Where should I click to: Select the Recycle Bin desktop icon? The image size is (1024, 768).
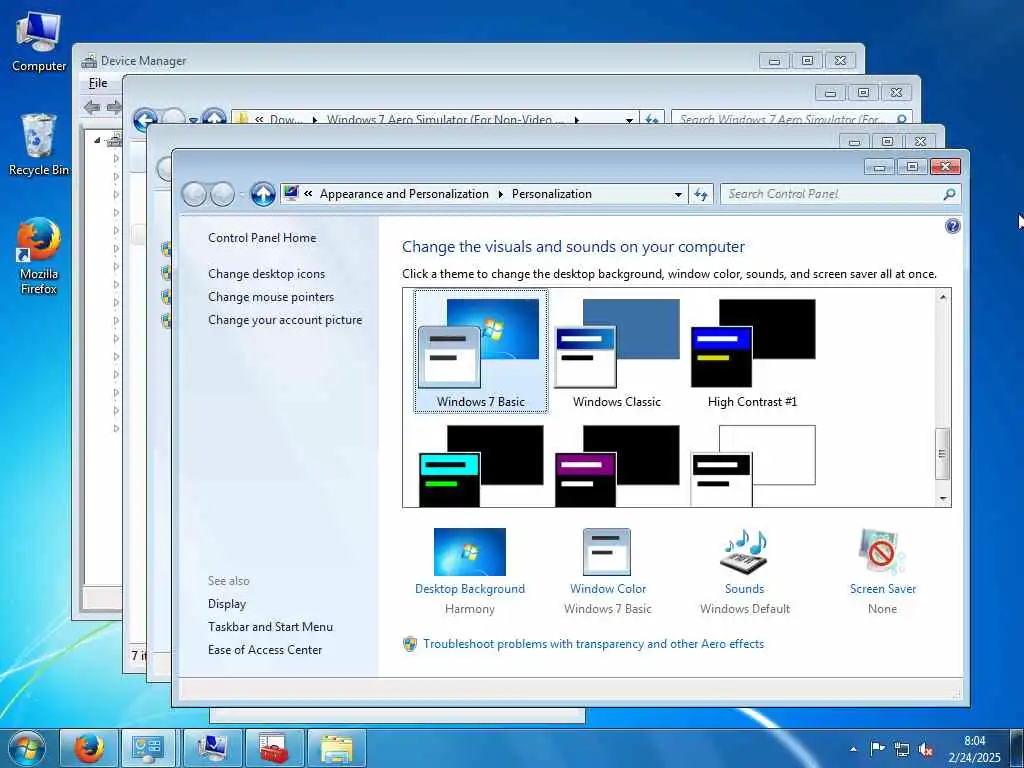[x=39, y=145]
